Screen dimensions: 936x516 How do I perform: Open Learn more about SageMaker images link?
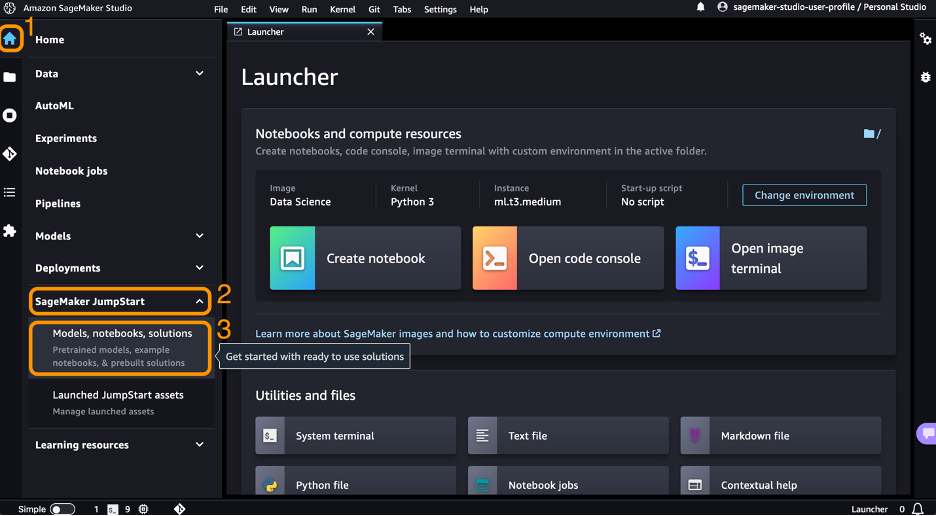(x=458, y=334)
